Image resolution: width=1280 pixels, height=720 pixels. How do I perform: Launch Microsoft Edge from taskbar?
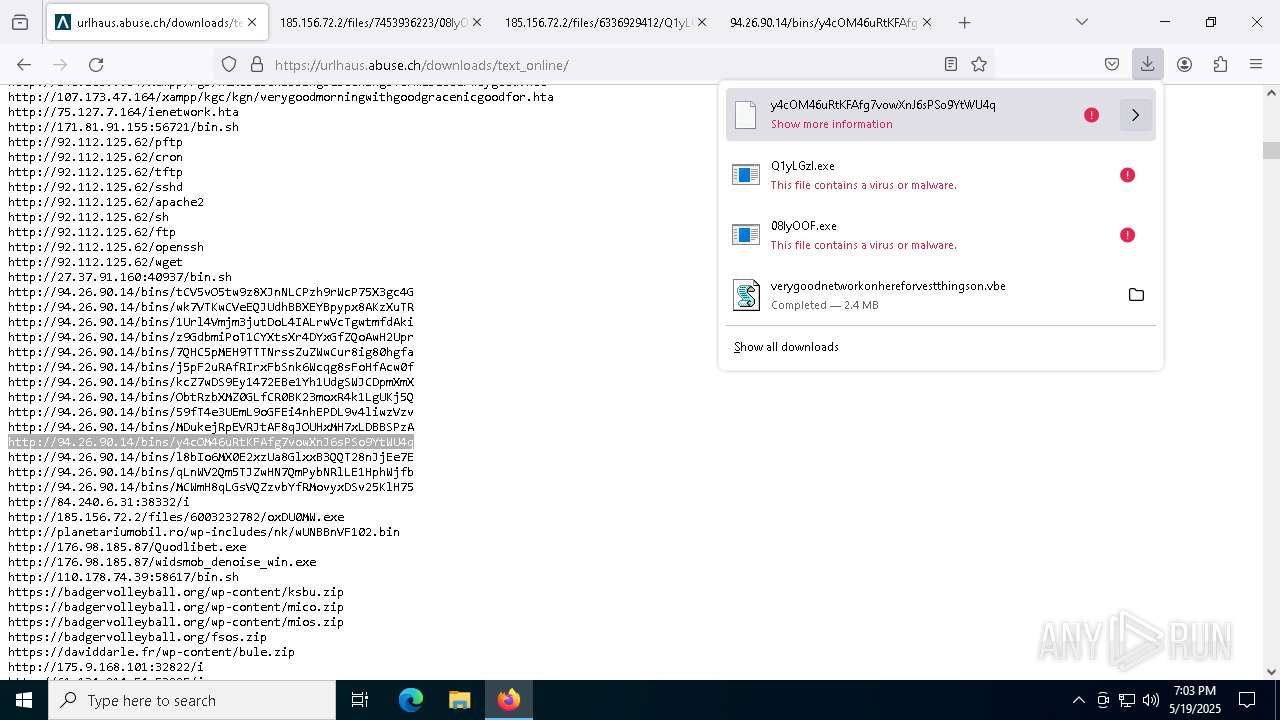[x=411, y=700]
